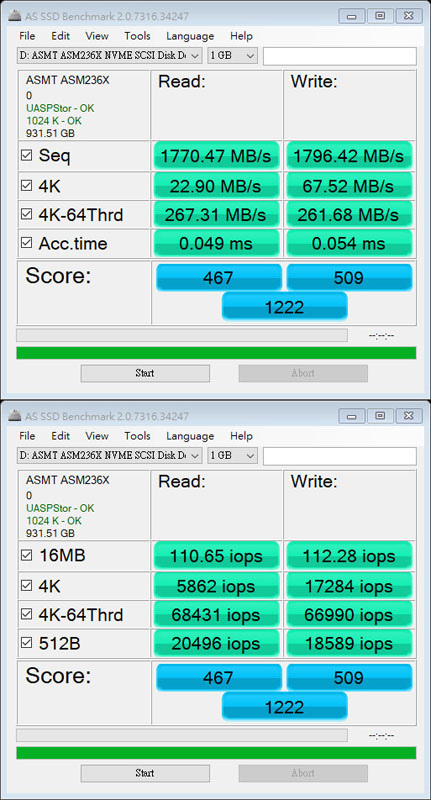The image size is (431, 800).
Task: Click 512B read result 20496 iops
Action: pos(216,643)
